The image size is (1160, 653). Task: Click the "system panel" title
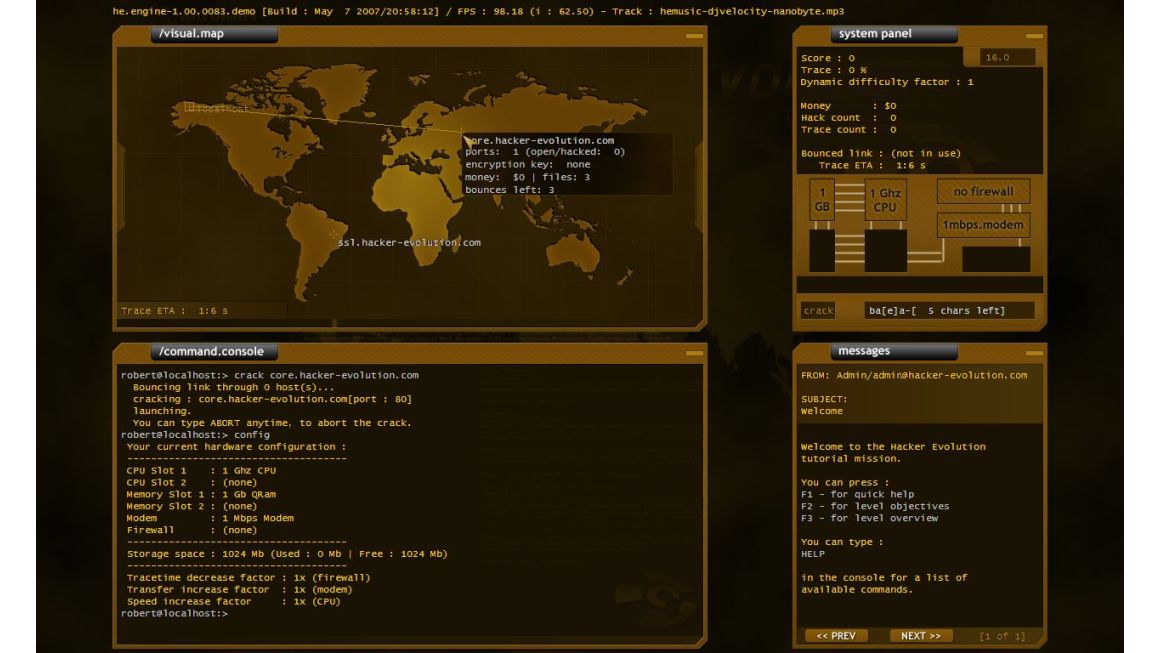[875, 33]
